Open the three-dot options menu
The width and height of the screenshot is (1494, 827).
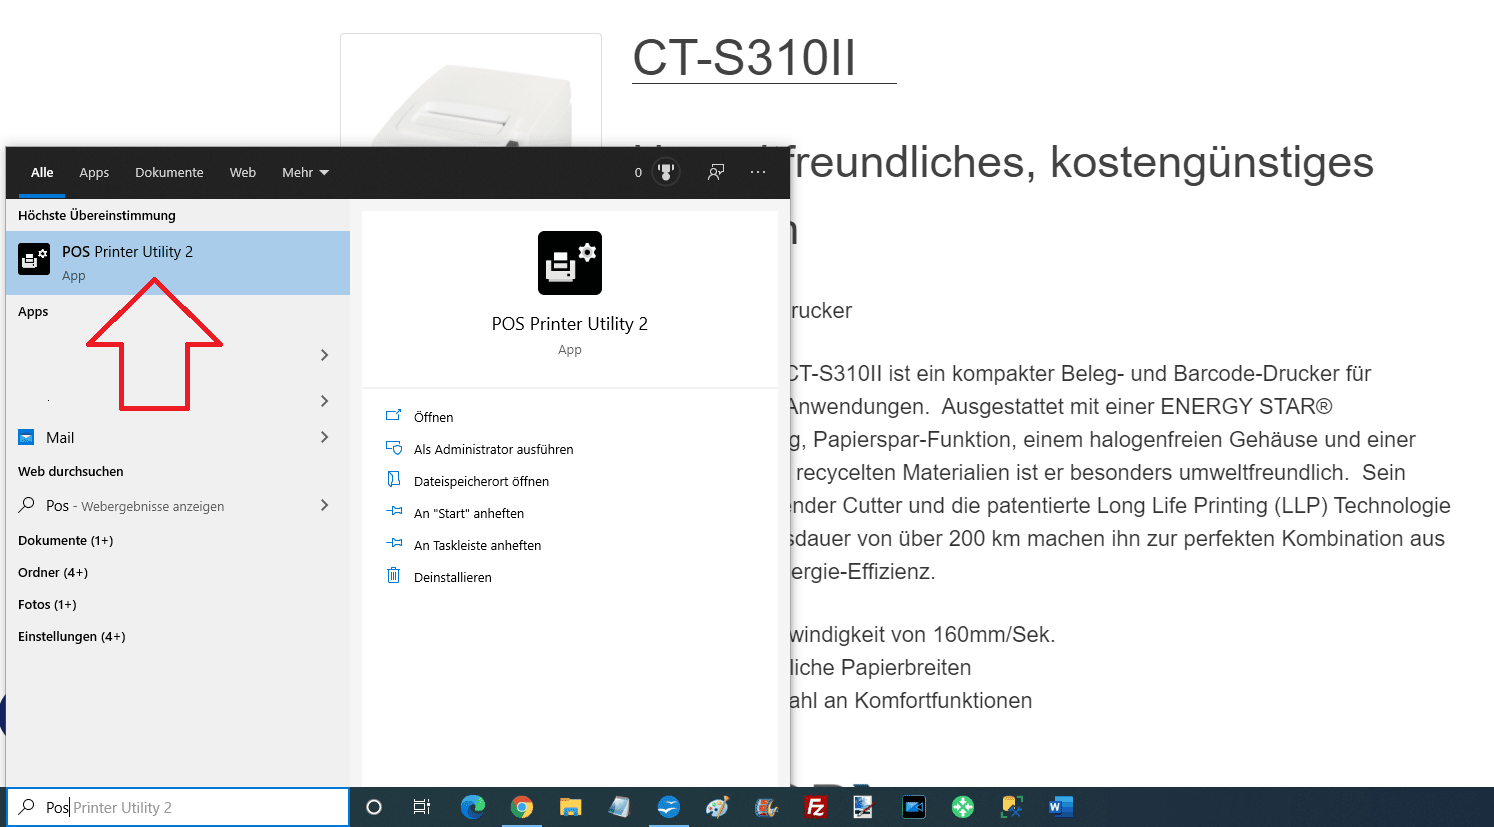pyautogui.click(x=758, y=172)
